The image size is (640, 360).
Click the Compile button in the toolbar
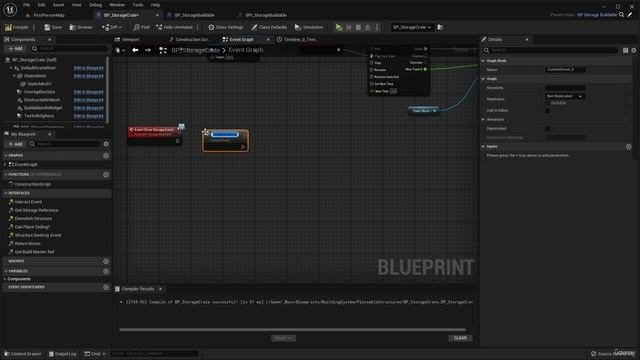click(17, 27)
